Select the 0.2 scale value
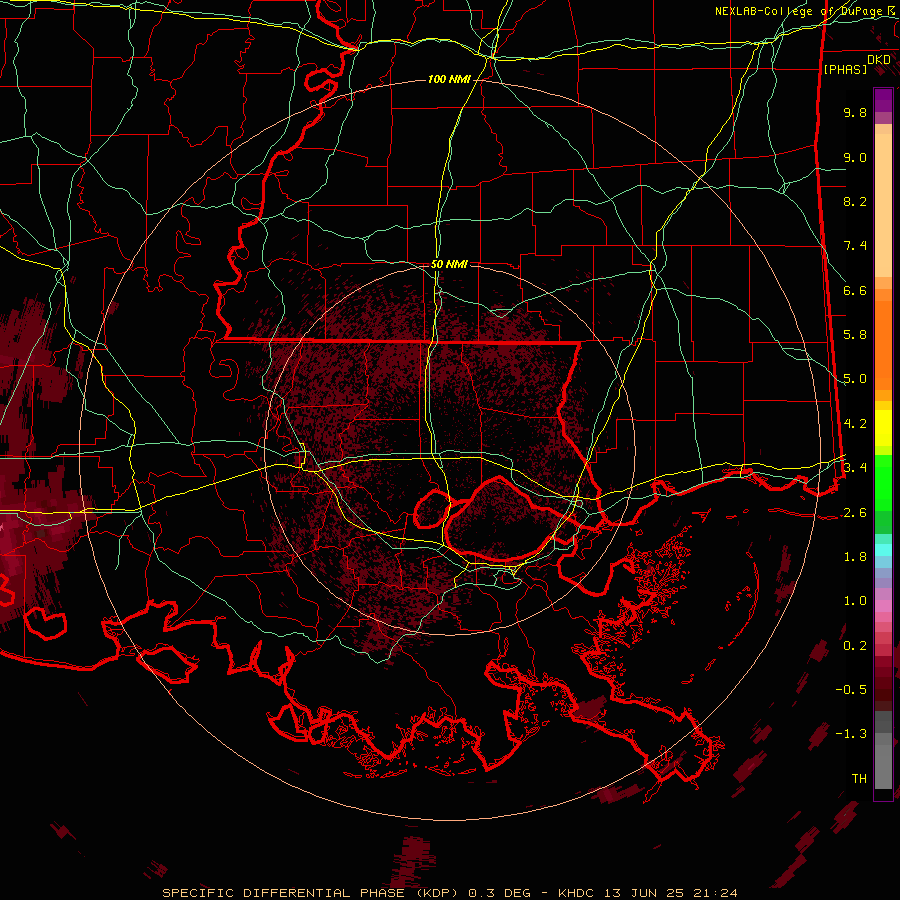This screenshot has width=900, height=900. (855, 646)
